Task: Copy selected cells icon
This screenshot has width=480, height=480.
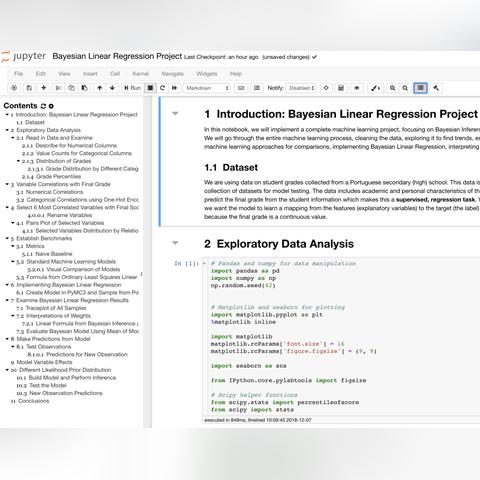Action: 71,88
